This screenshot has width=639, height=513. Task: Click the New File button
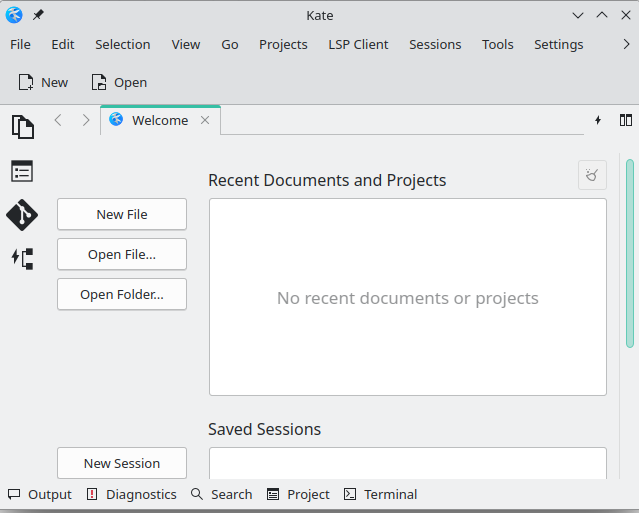pyautogui.click(x=122, y=214)
